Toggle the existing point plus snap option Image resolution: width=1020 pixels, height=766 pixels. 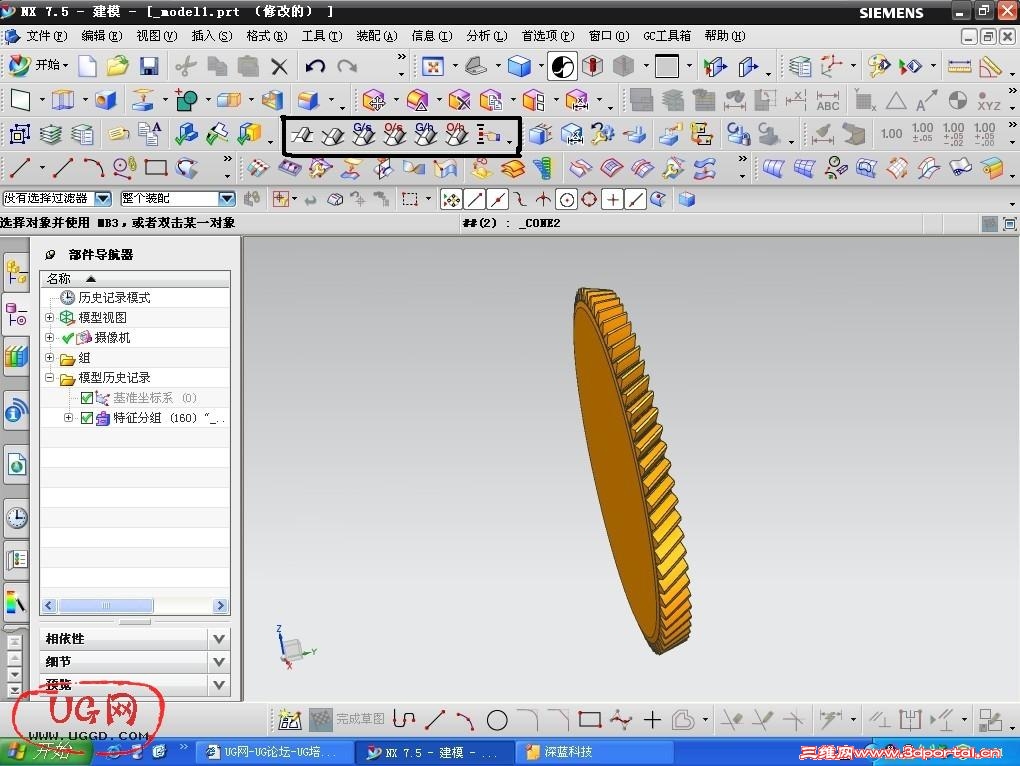[x=612, y=200]
